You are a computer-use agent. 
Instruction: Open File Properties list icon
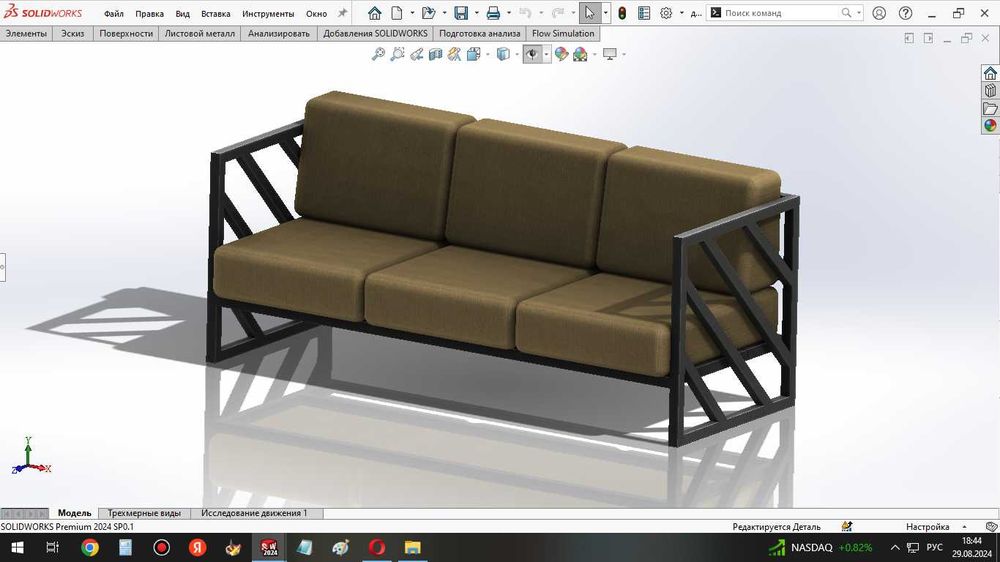pyautogui.click(x=644, y=13)
